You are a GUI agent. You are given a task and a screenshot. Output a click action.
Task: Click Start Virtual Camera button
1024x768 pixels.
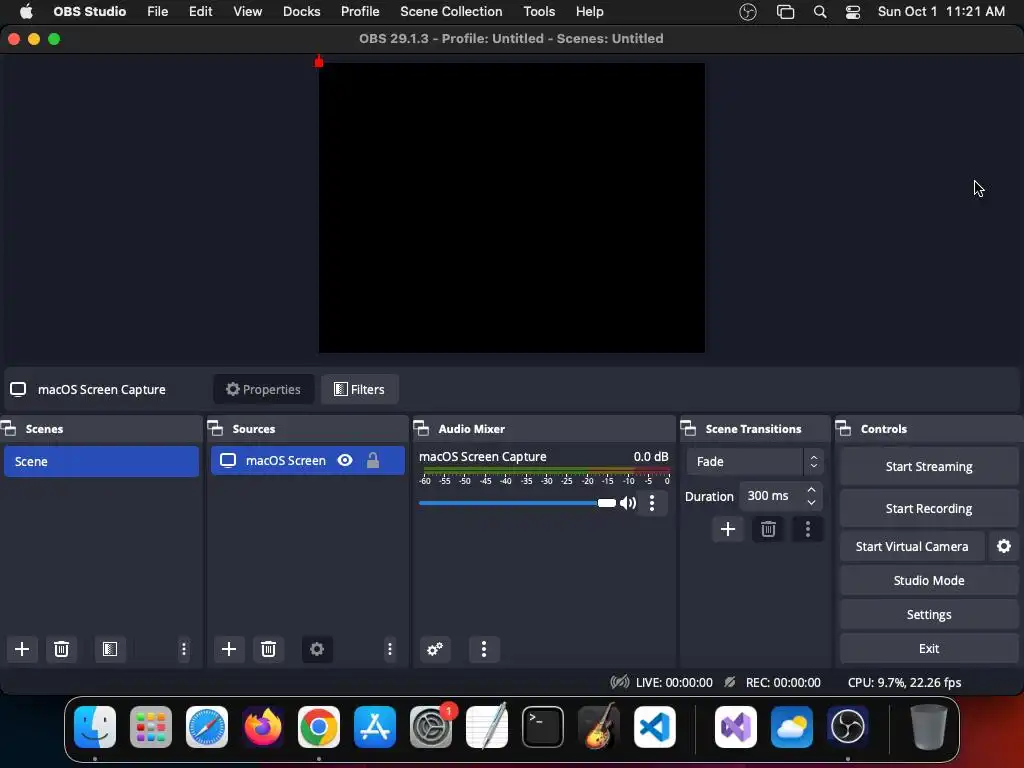click(x=912, y=546)
